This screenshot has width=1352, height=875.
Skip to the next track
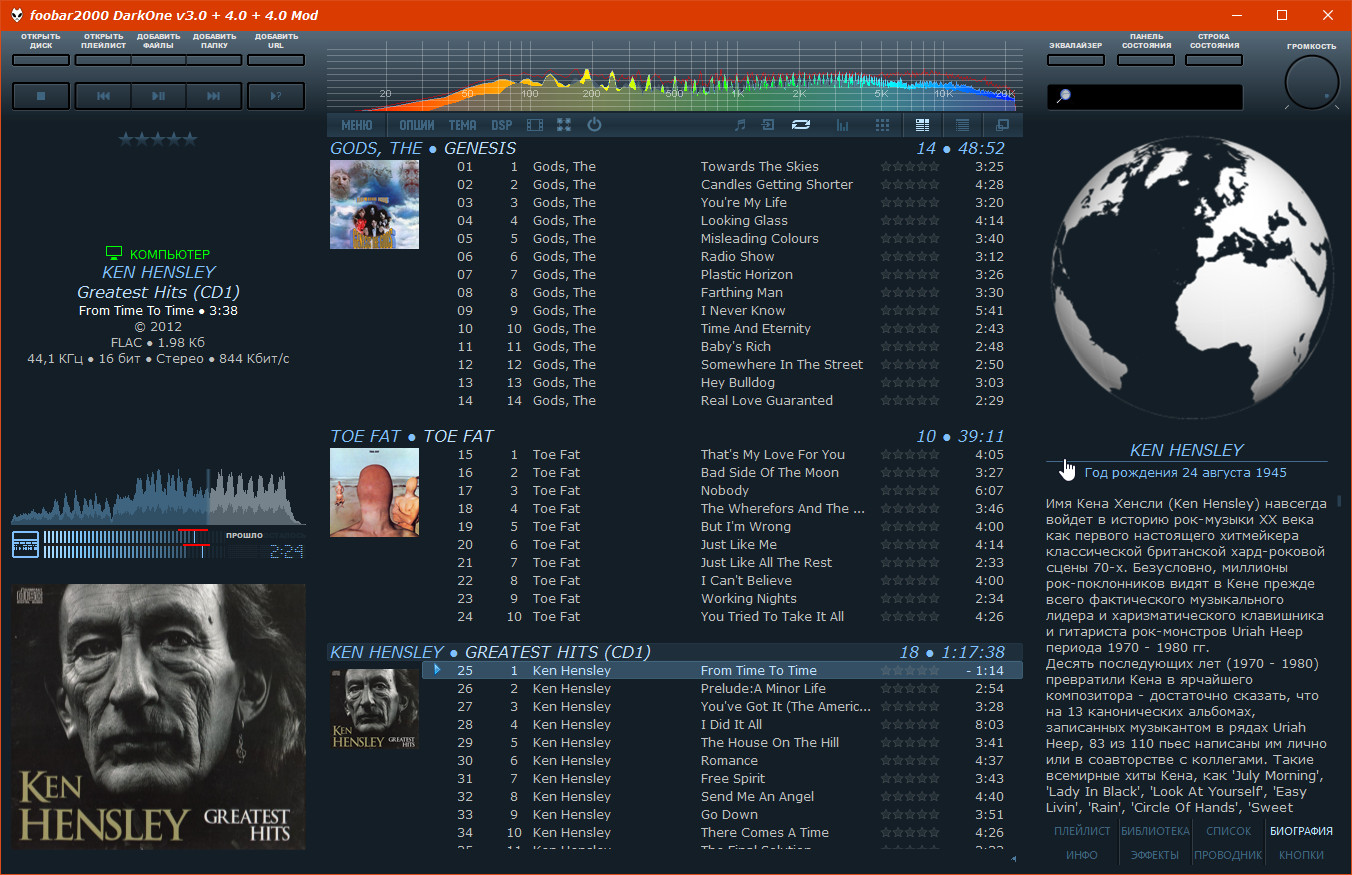point(213,96)
